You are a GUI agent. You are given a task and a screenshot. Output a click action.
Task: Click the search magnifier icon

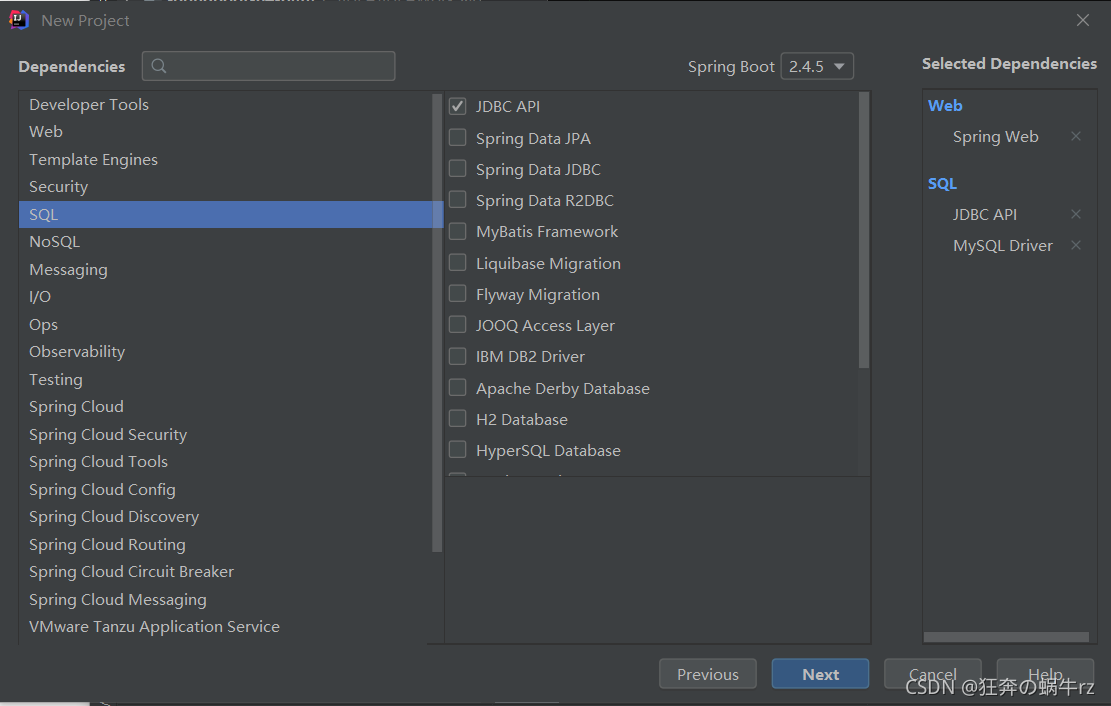(159, 66)
